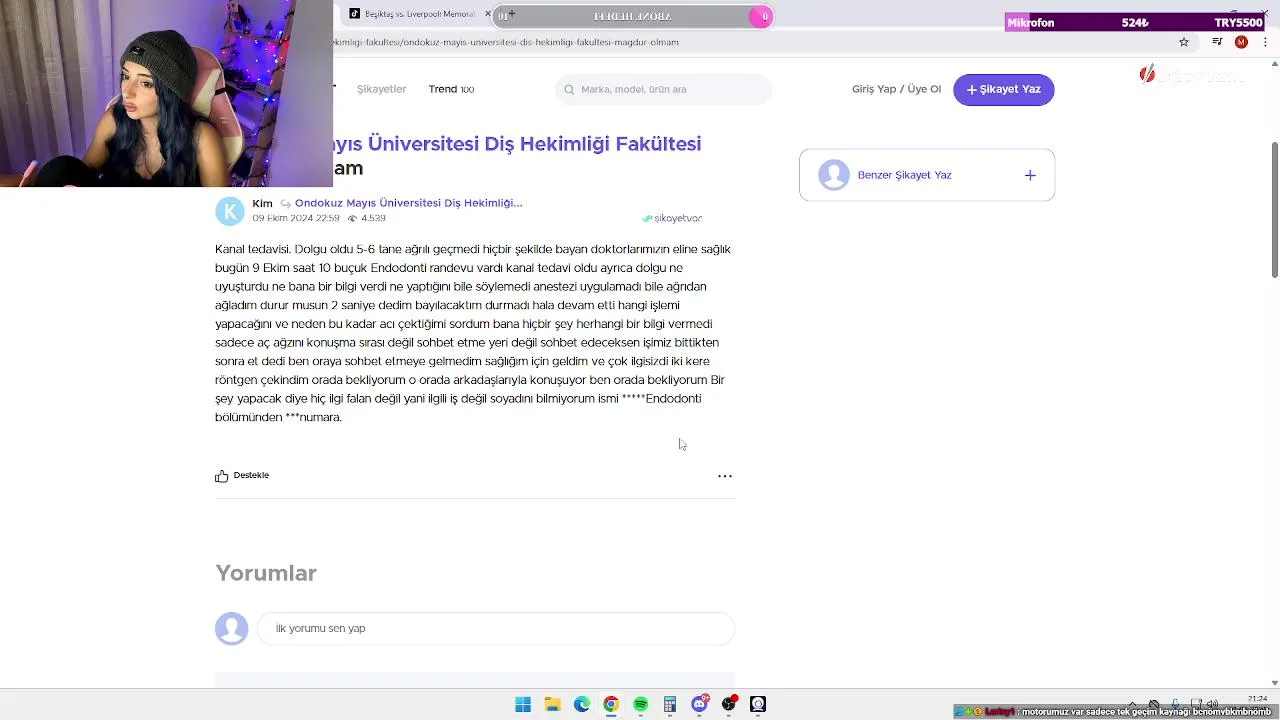The height and width of the screenshot is (720, 1280).
Task: Click the author avatar K
Action: [229, 211]
